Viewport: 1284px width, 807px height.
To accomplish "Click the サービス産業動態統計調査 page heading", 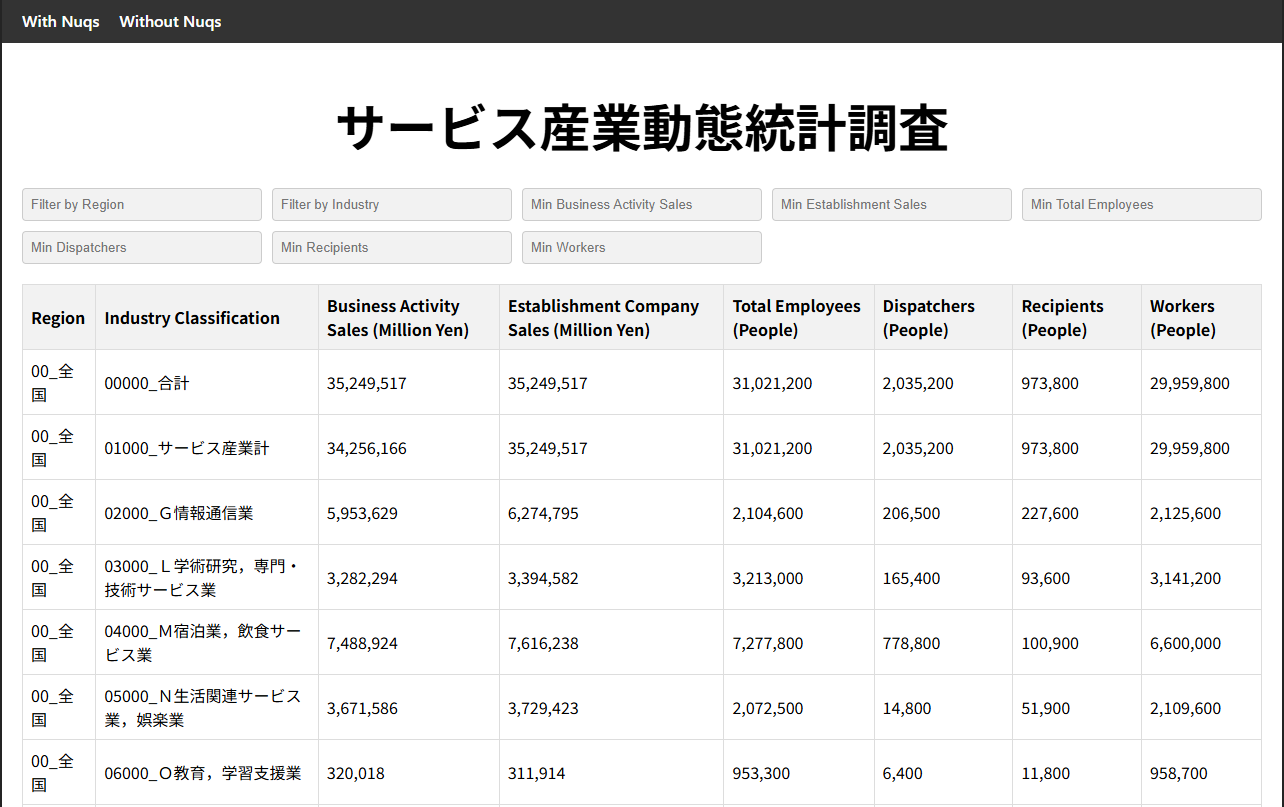I will pos(642,129).
